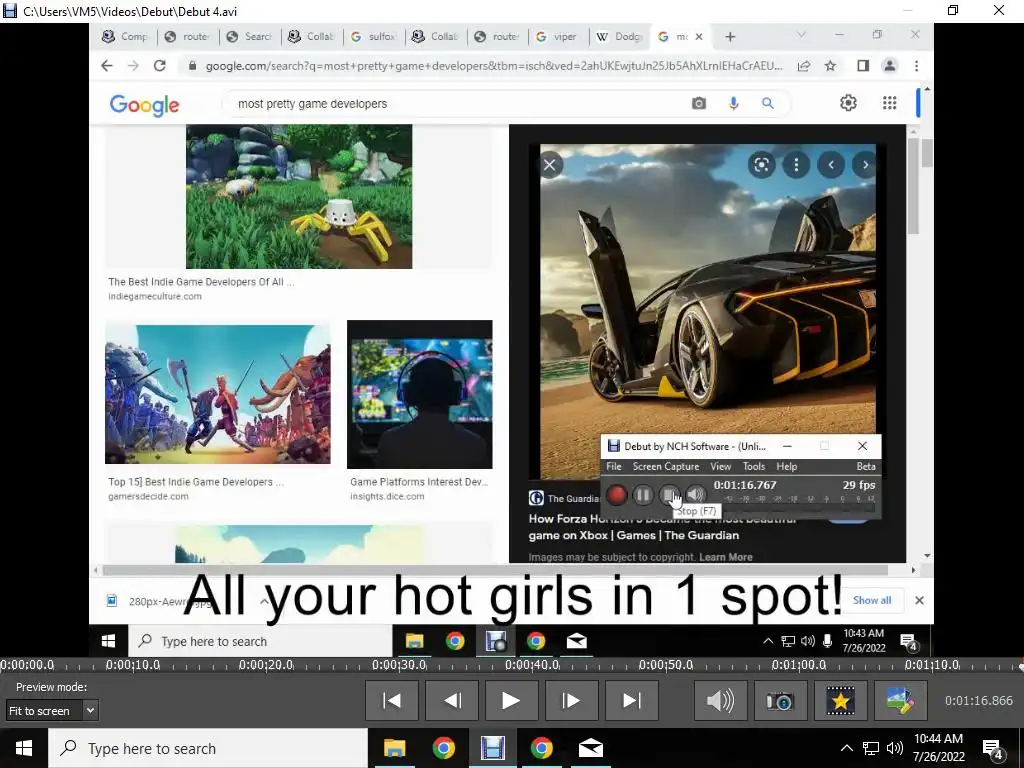Open a new tab with the plus button
This screenshot has width=1024, height=768.
tap(730, 37)
